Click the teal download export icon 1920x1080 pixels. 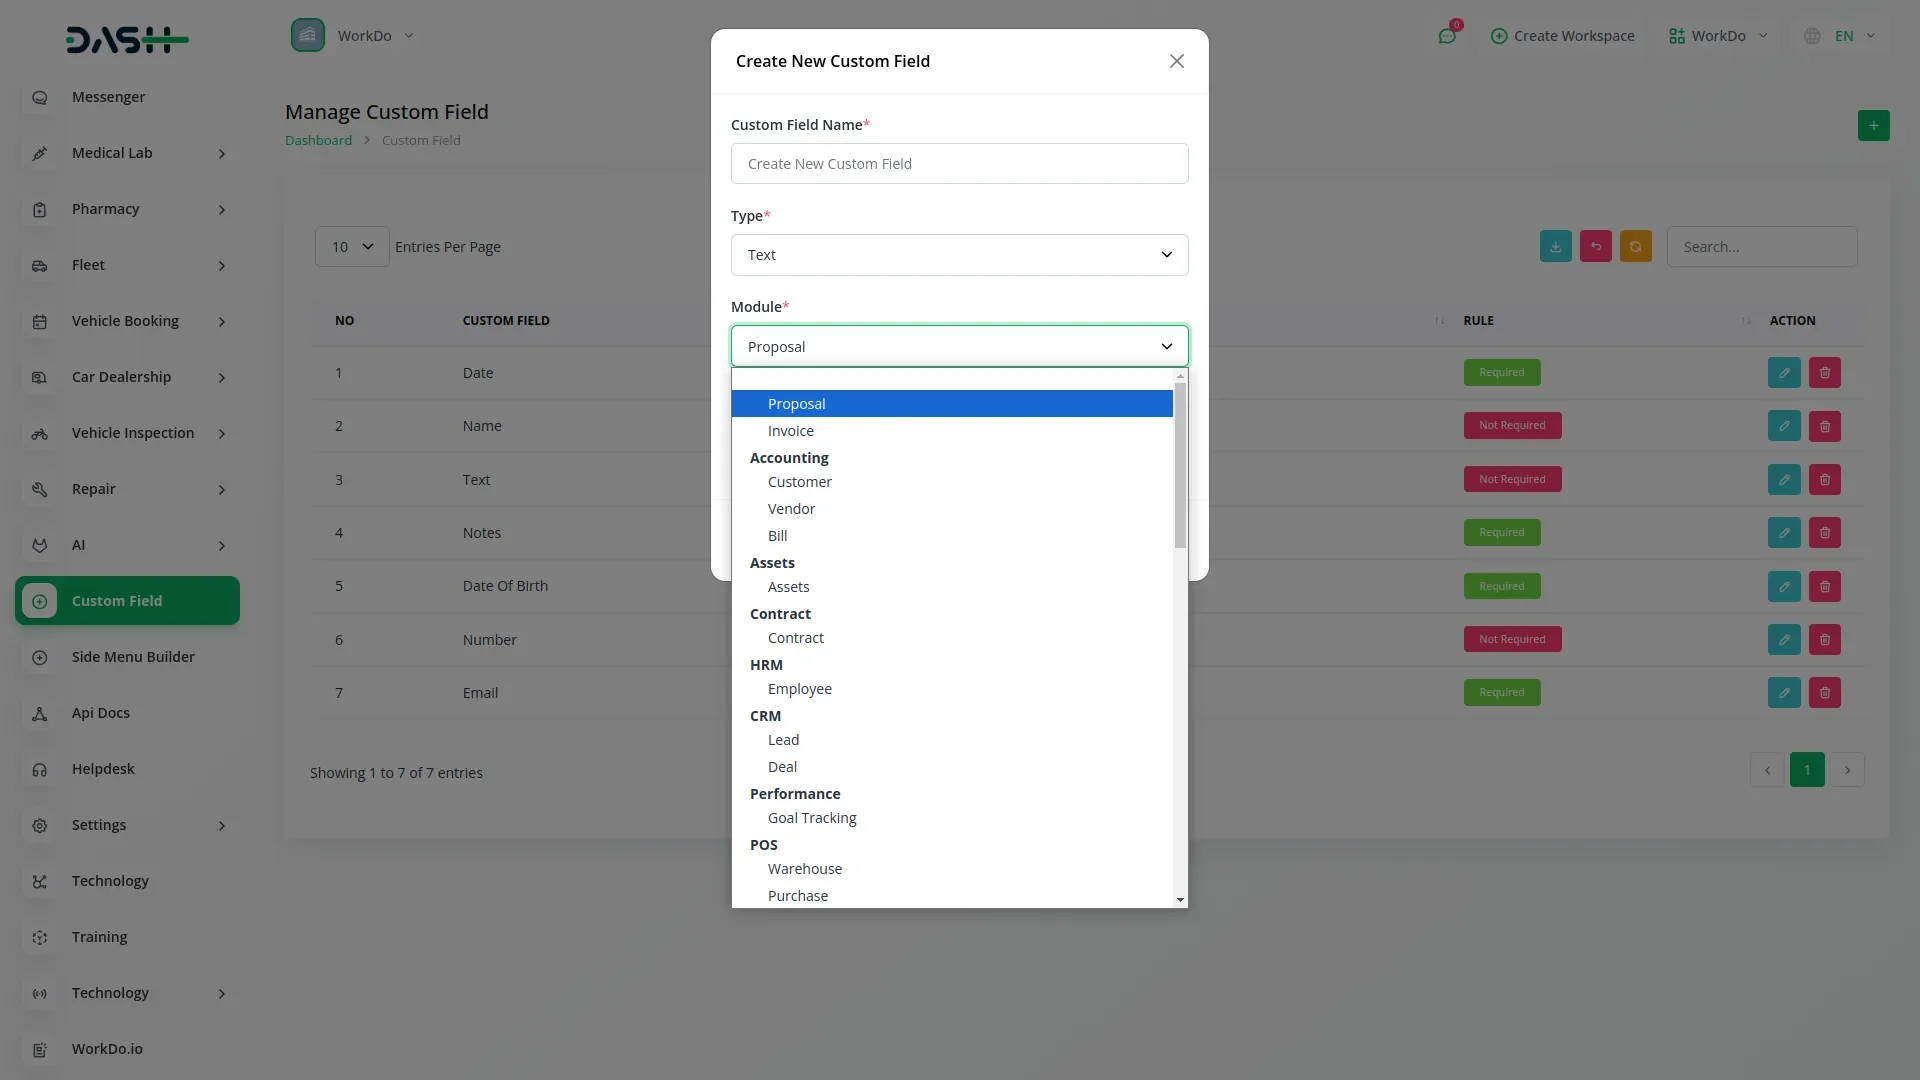pyautogui.click(x=1555, y=247)
